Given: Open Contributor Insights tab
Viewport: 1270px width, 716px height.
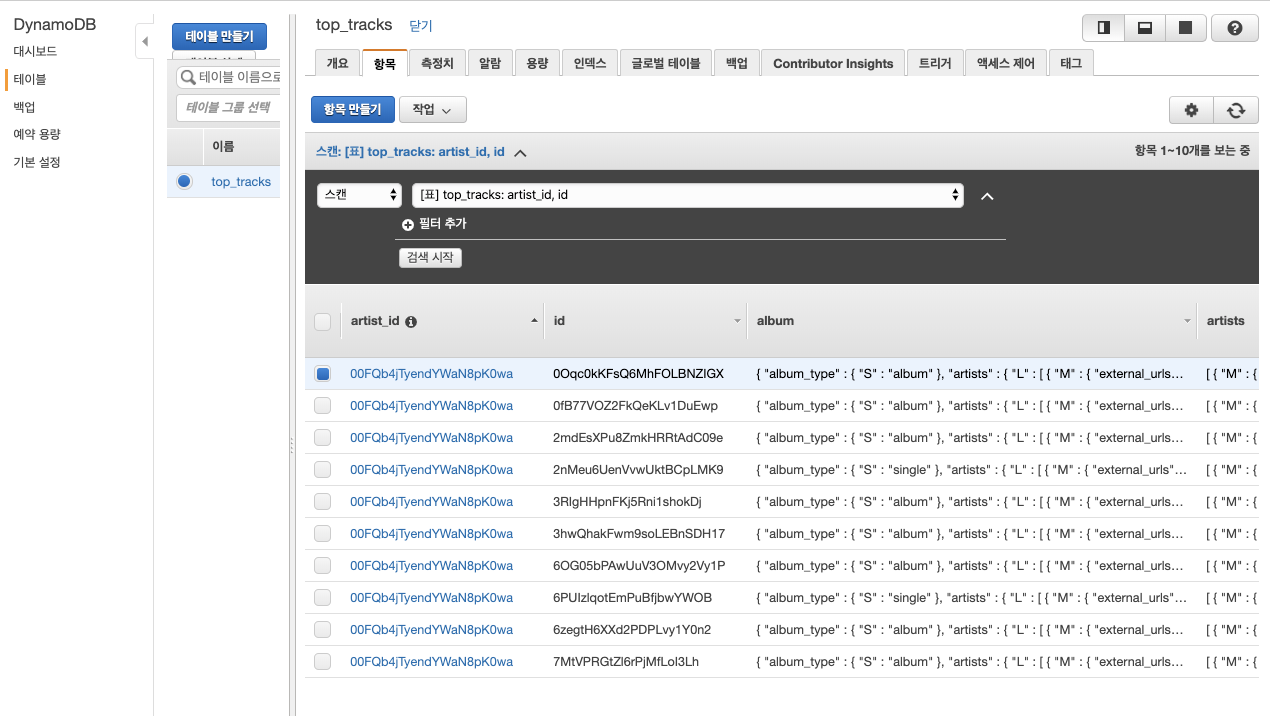Looking at the screenshot, I should tap(833, 63).
